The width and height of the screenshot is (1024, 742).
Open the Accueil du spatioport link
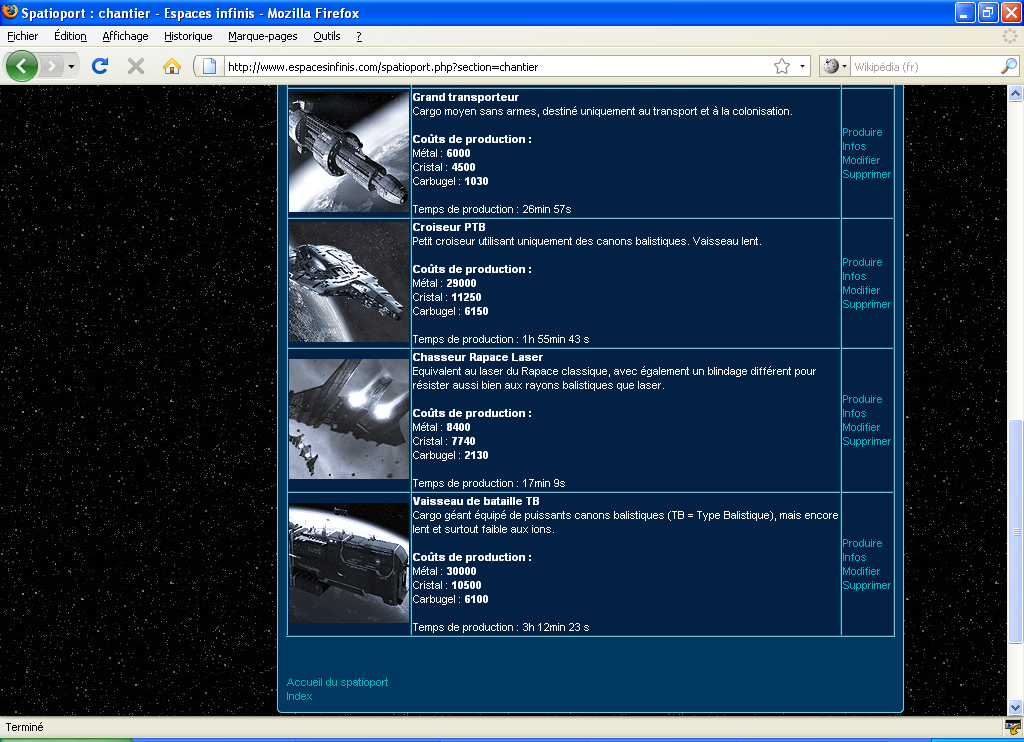coord(337,682)
